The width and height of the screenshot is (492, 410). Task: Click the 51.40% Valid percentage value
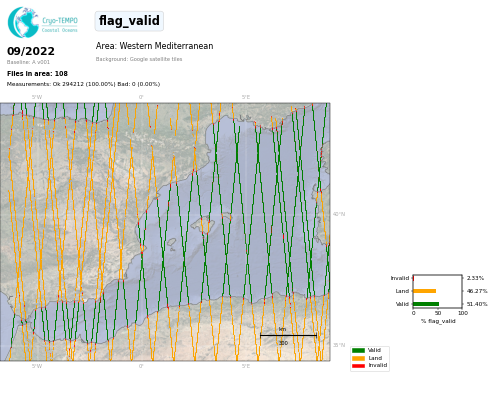coord(477,304)
